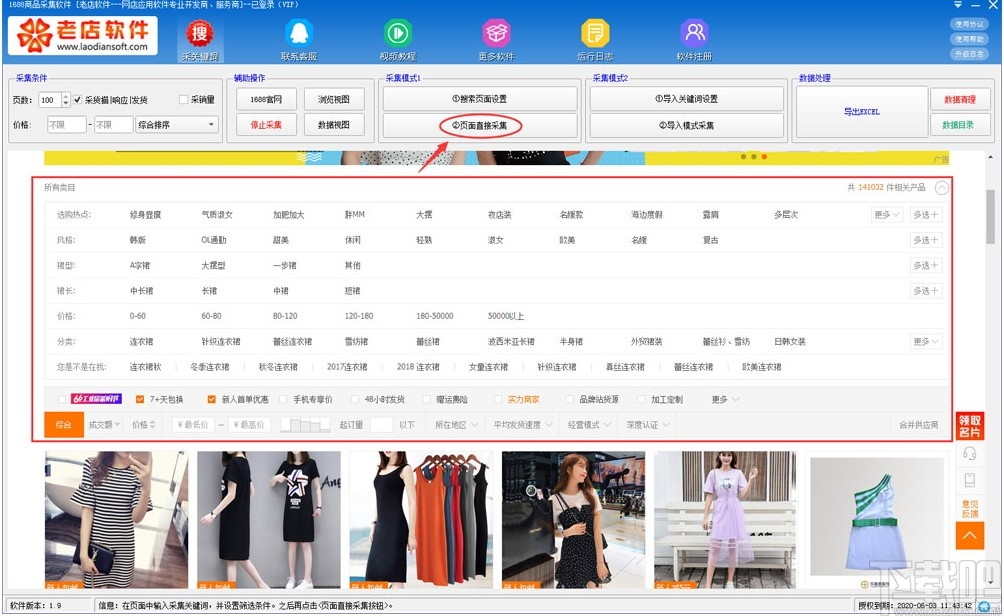View the 运行日志 log icon
Image resolution: width=1004 pixels, height=616 pixels.
click(595, 31)
